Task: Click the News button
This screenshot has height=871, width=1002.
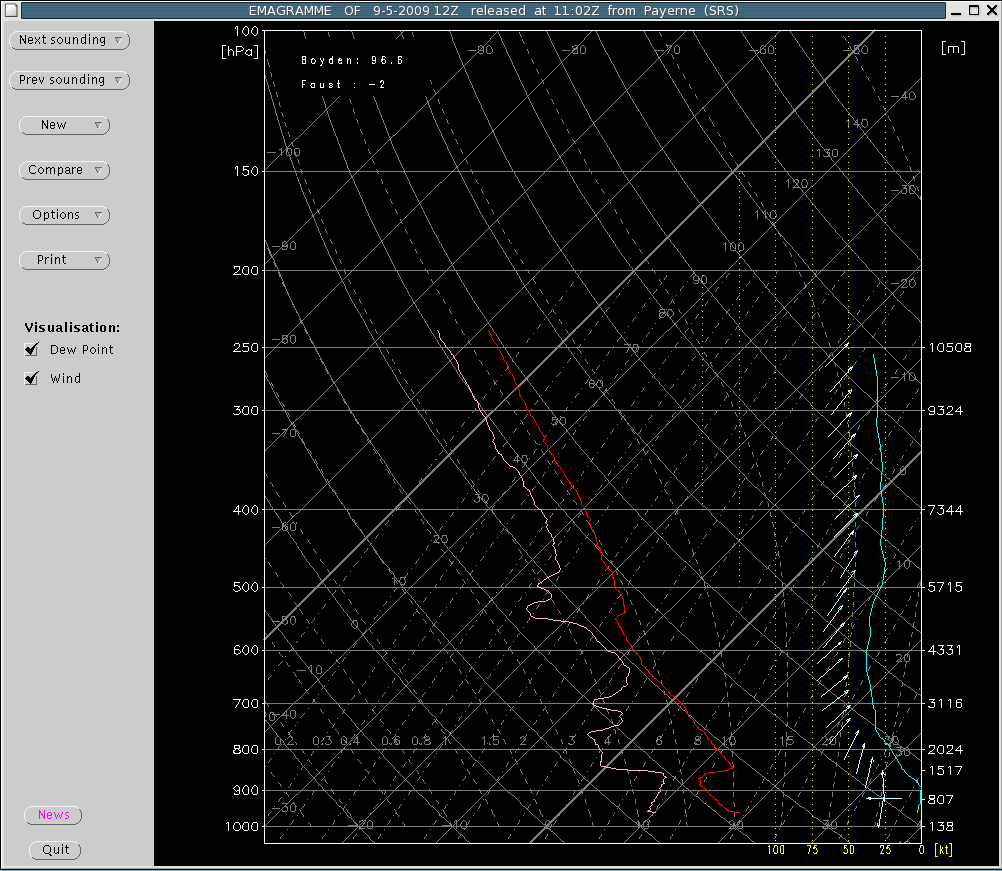Action: [x=53, y=815]
